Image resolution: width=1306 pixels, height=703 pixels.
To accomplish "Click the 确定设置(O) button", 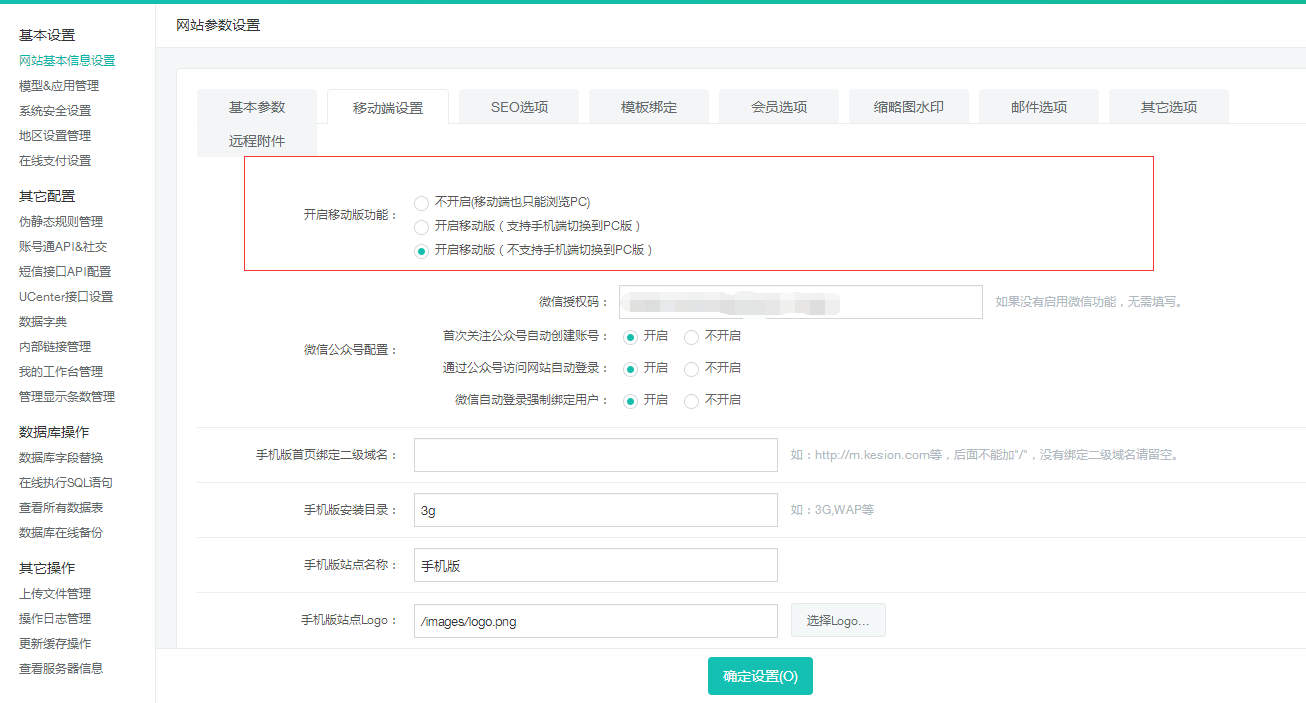I will [x=760, y=676].
